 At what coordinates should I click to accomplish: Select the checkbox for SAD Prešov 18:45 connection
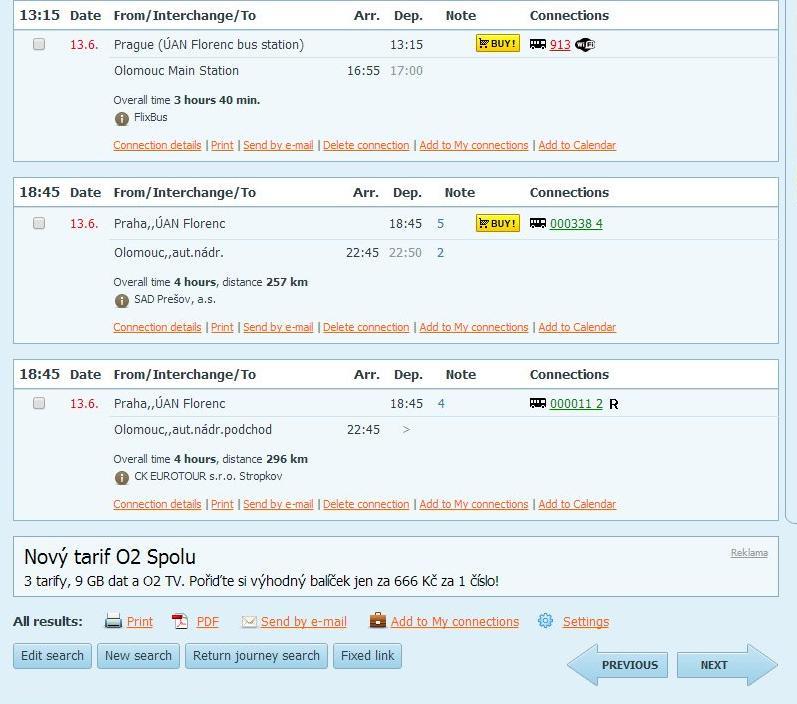pos(39,223)
